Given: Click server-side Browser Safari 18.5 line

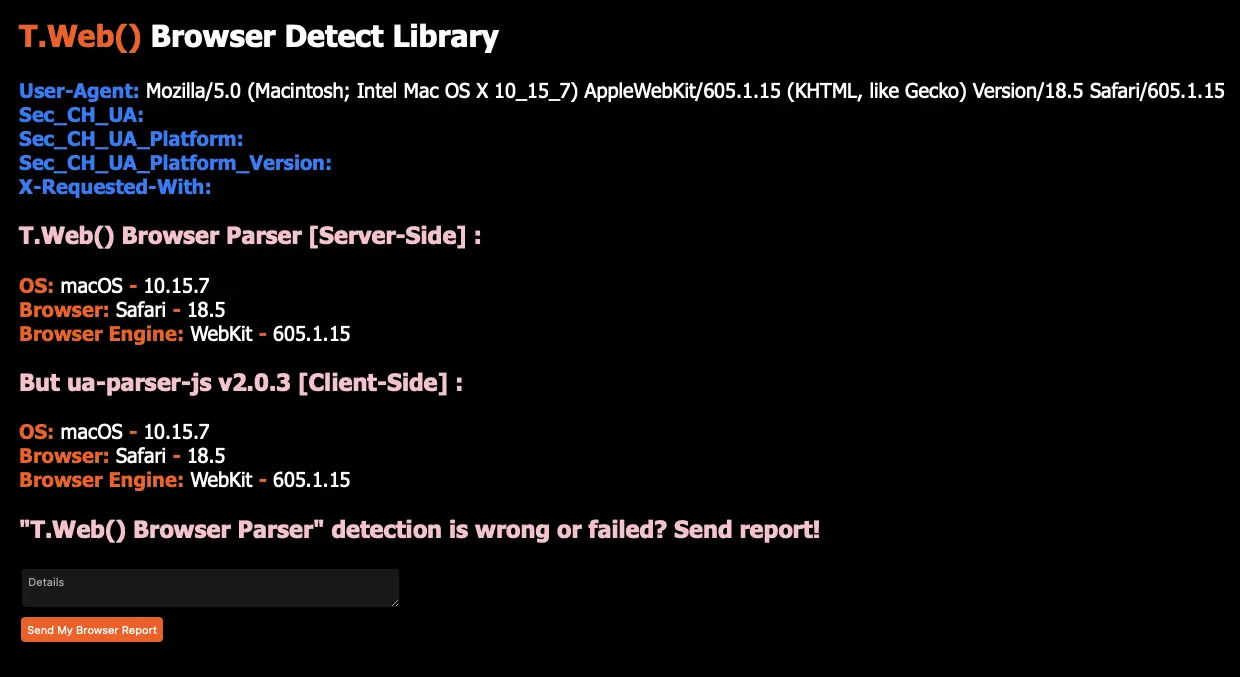Looking at the screenshot, I should 122,310.
